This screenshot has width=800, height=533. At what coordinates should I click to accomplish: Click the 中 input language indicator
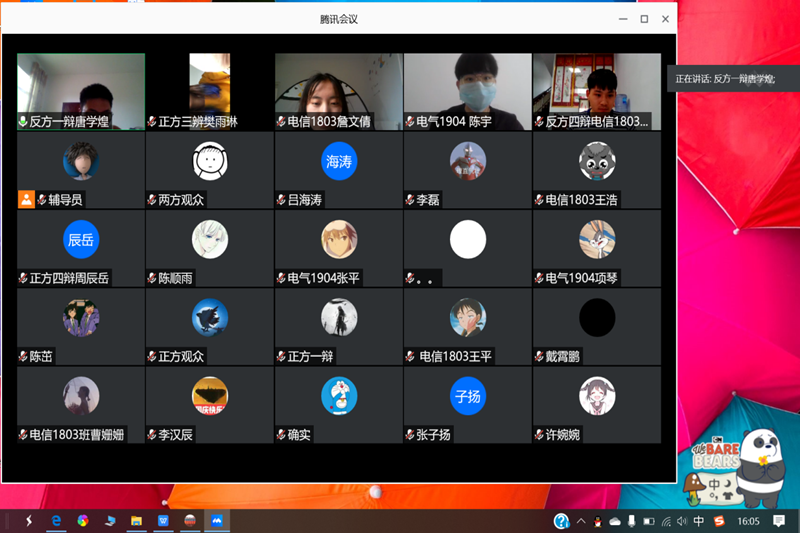[x=699, y=521]
